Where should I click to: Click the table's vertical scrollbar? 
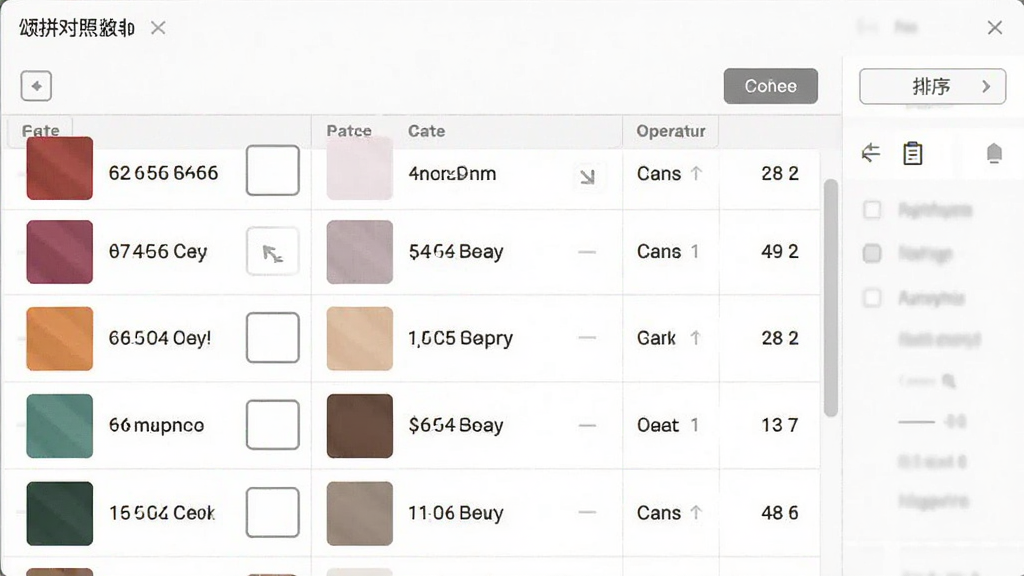pos(831,298)
